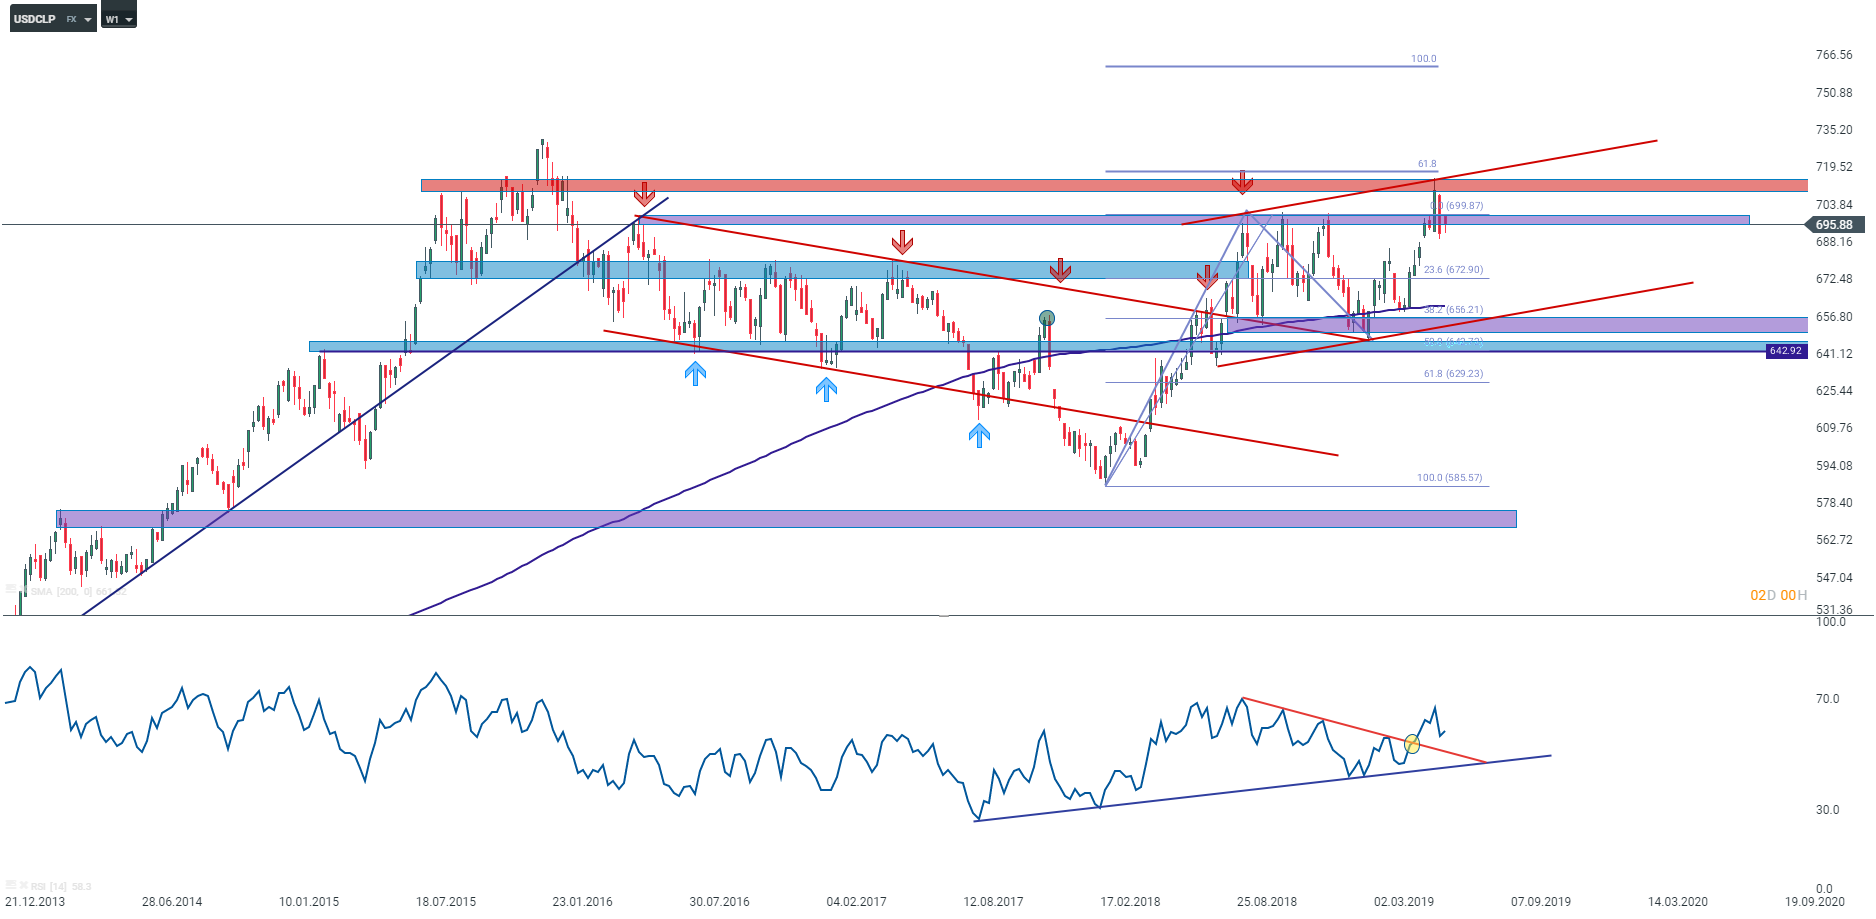The width and height of the screenshot is (1876, 919).
Task: Click the date label 04.02.2017
Action: click(857, 902)
